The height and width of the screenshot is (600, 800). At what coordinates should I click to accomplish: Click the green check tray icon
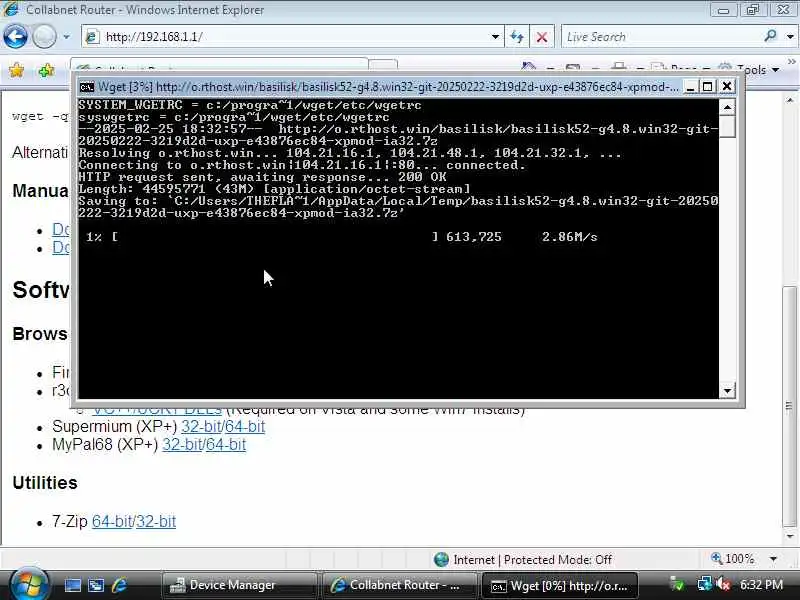click(x=678, y=585)
